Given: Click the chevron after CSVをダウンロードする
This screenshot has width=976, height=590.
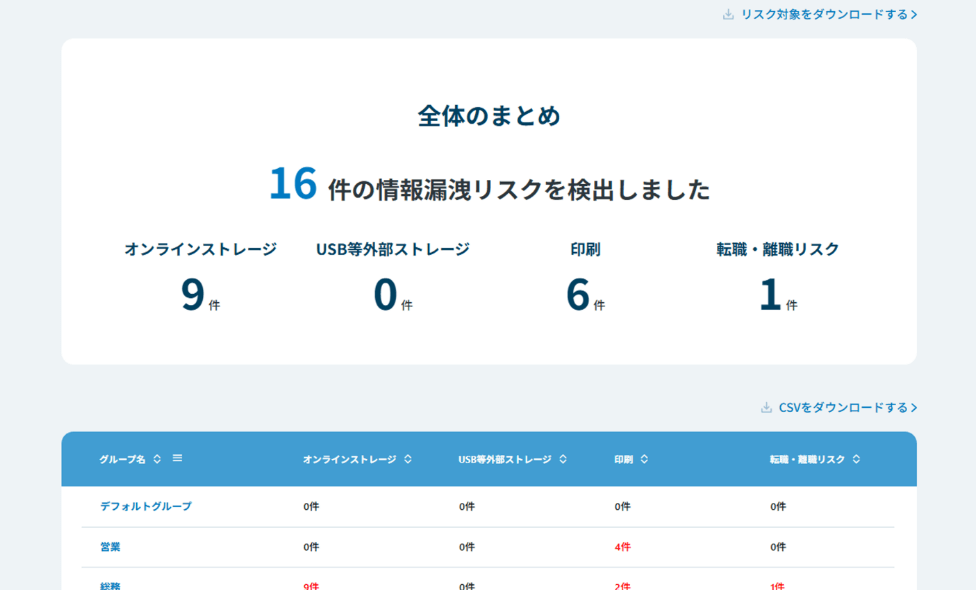Looking at the screenshot, I should click(x=913, y=407).
